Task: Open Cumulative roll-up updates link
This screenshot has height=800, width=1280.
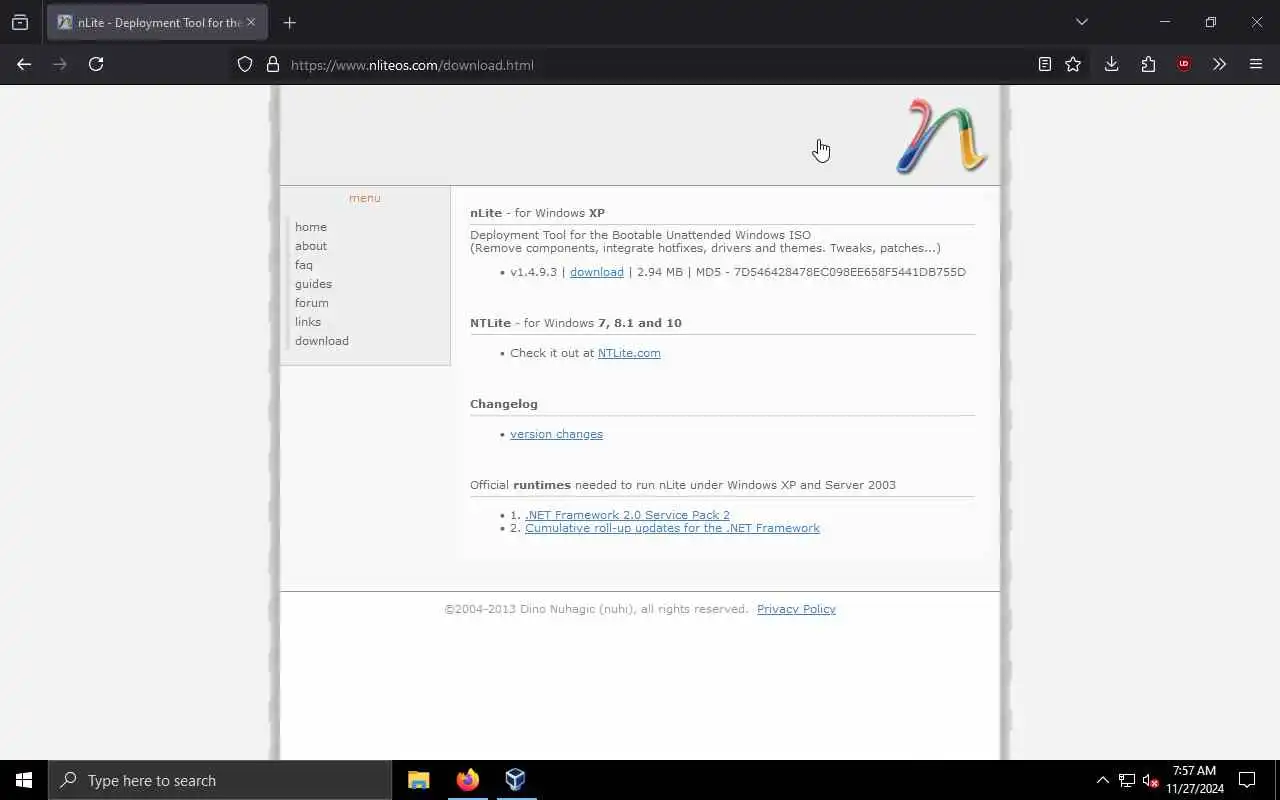Action: [672, 528]
